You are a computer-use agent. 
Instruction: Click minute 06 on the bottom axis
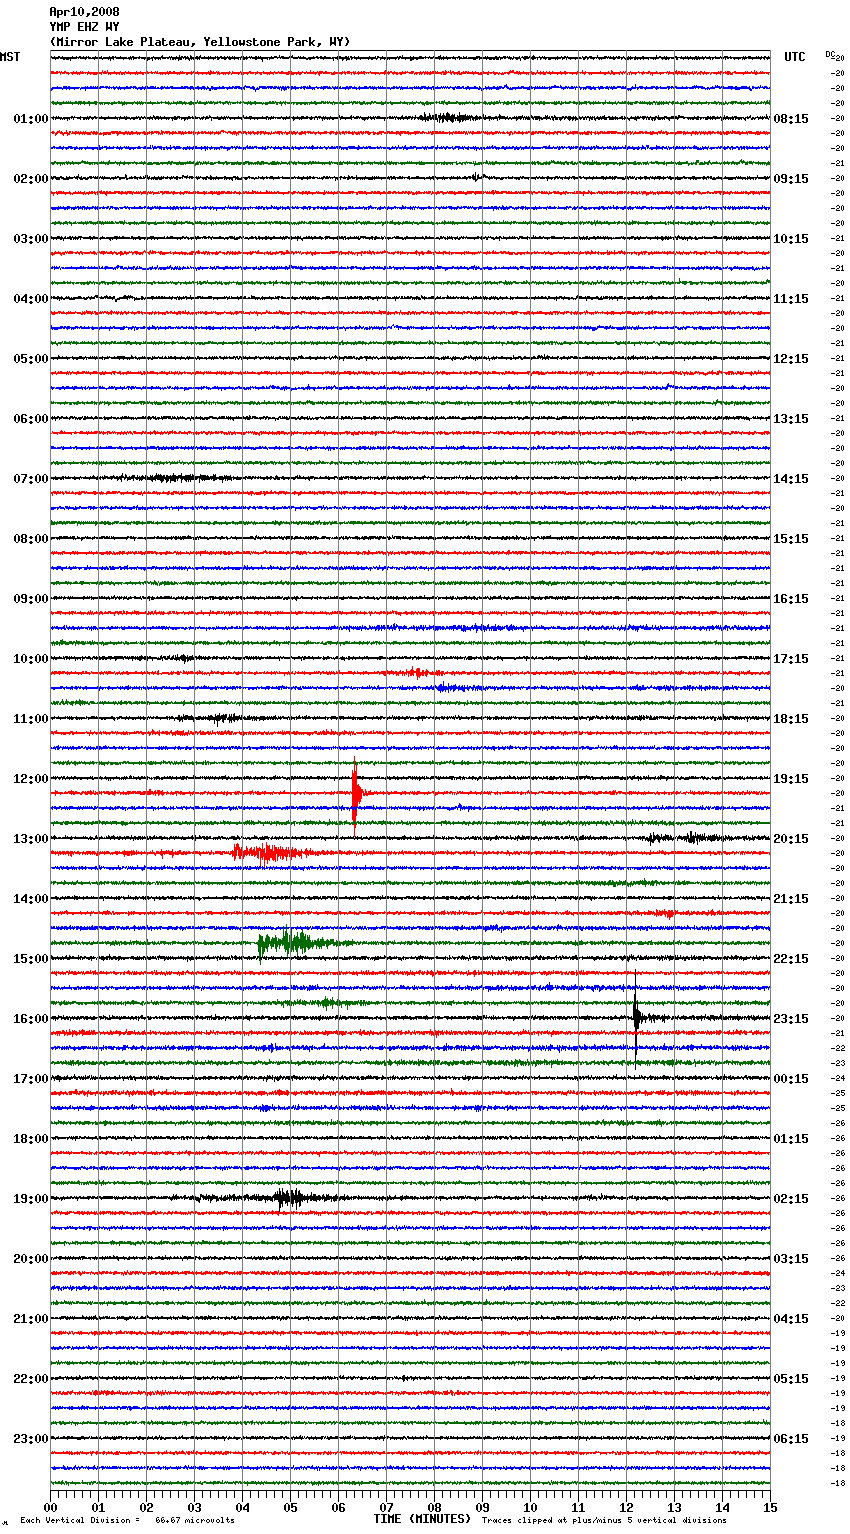[338, 1507]
